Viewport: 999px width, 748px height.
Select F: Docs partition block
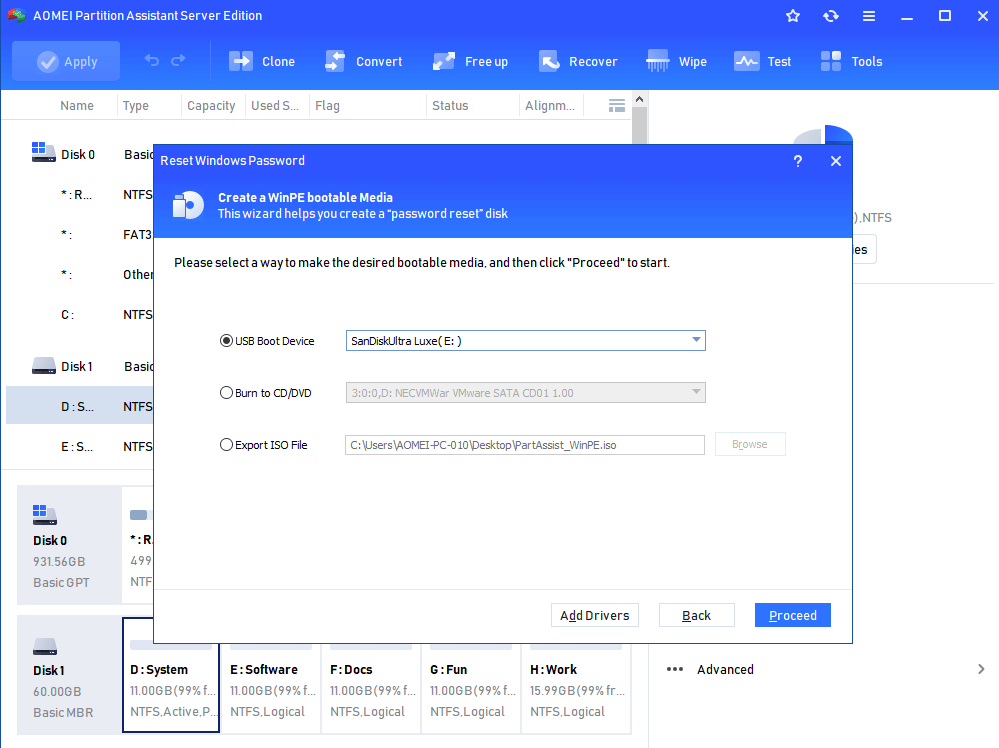(x=371, y=688)
